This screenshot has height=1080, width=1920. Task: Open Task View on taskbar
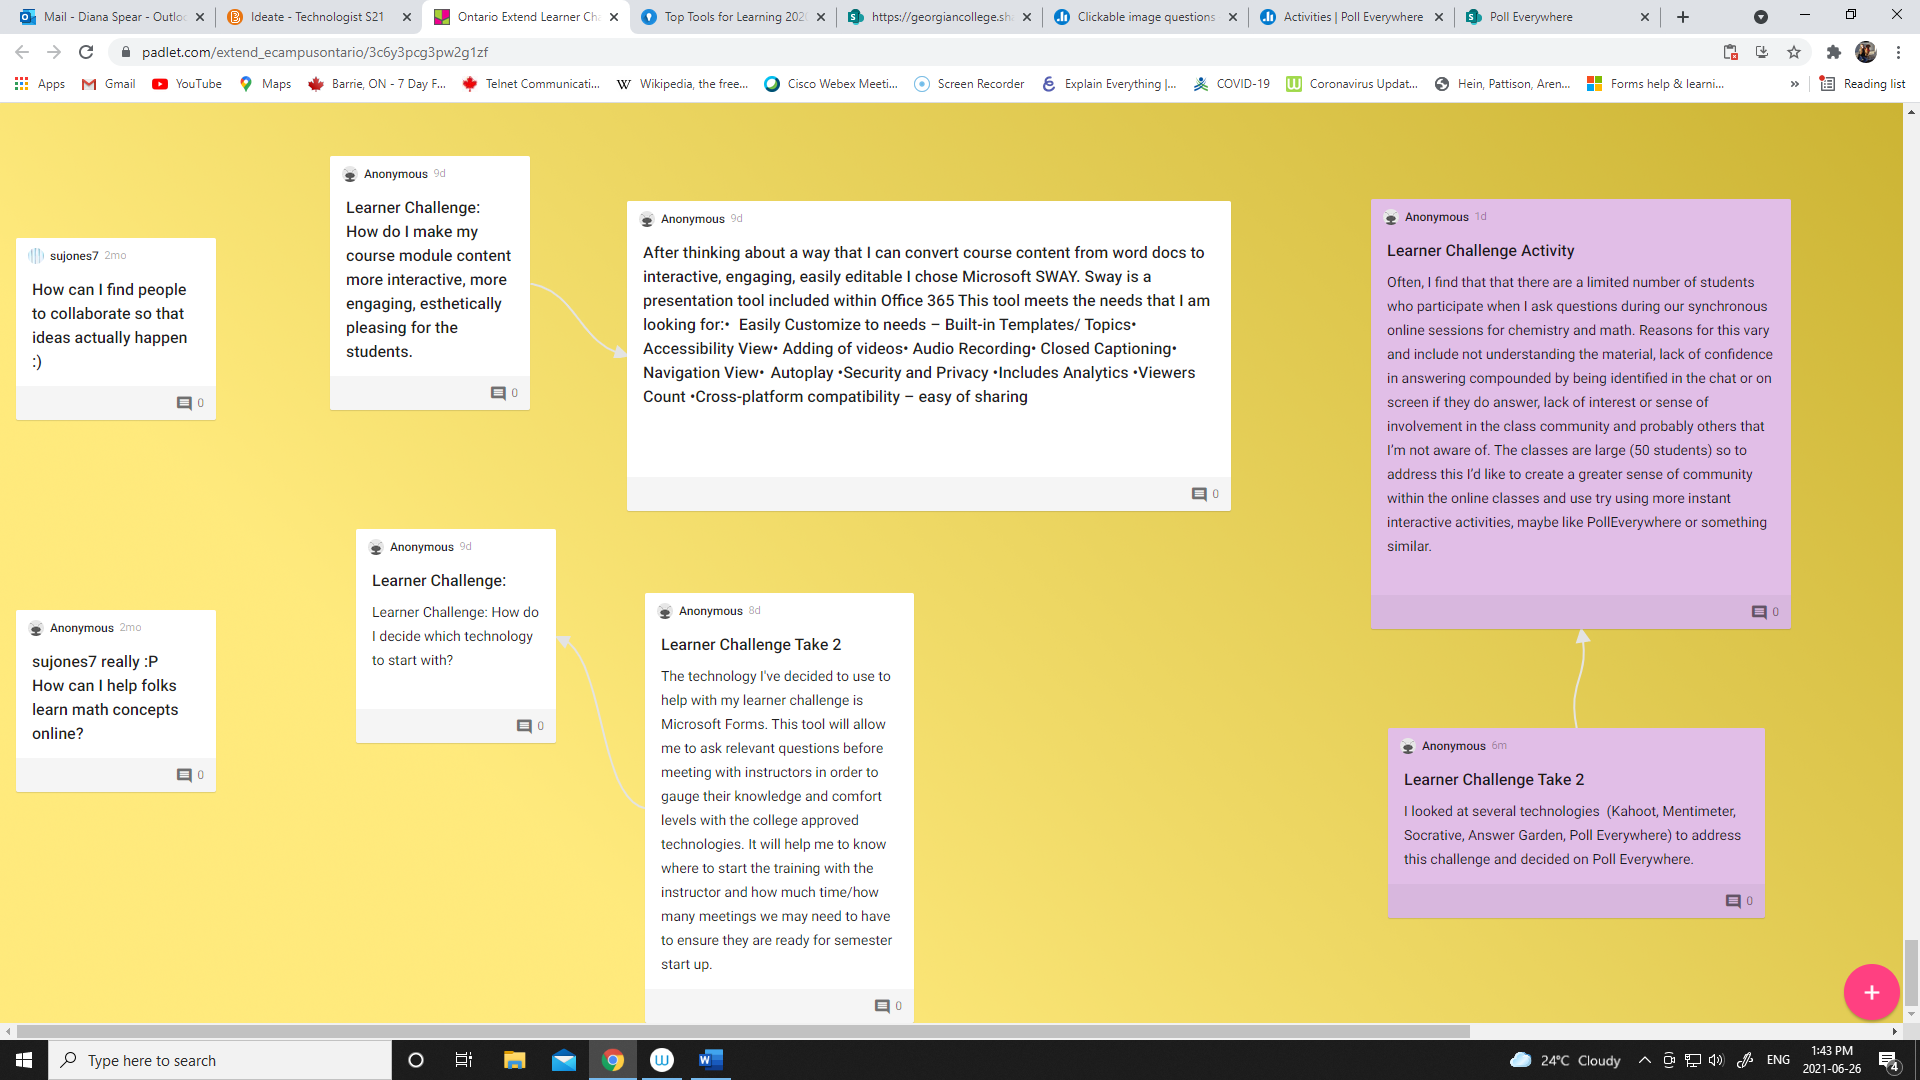[x=464, y=1060]
